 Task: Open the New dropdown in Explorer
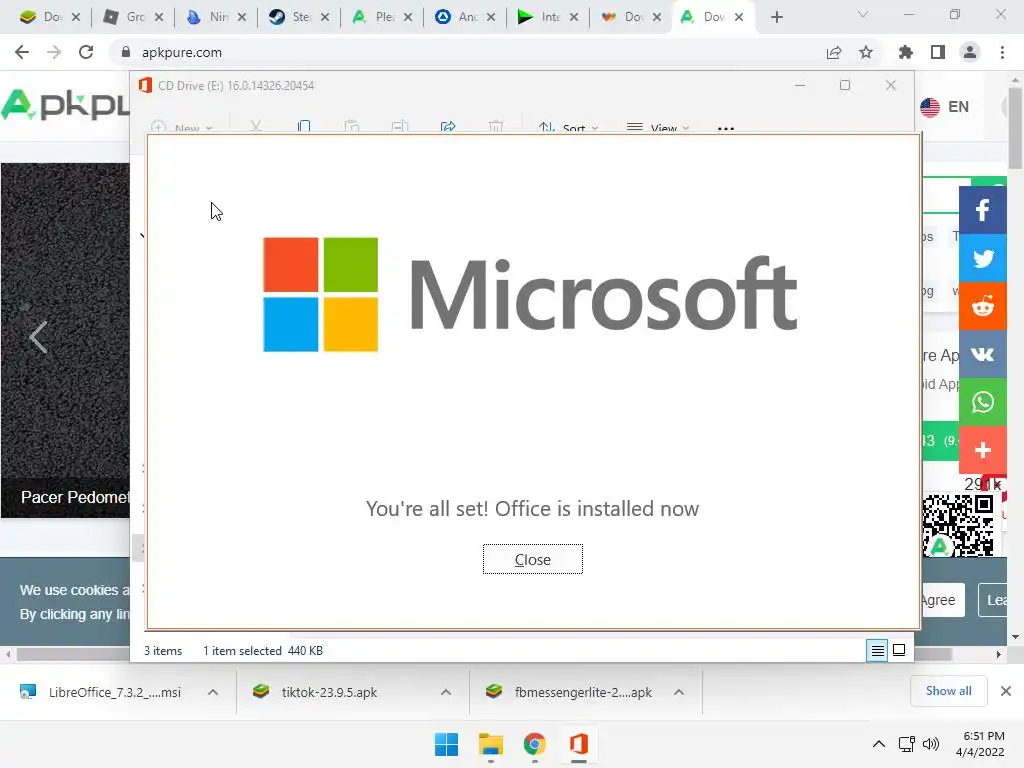click(182, 127)
